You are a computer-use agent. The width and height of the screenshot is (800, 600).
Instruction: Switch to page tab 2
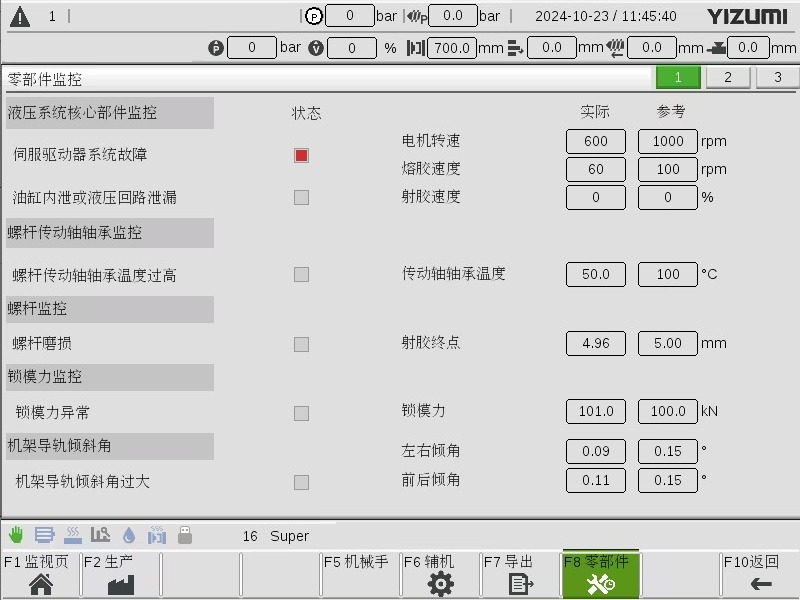pyautogui.click(x=728, y=77)
